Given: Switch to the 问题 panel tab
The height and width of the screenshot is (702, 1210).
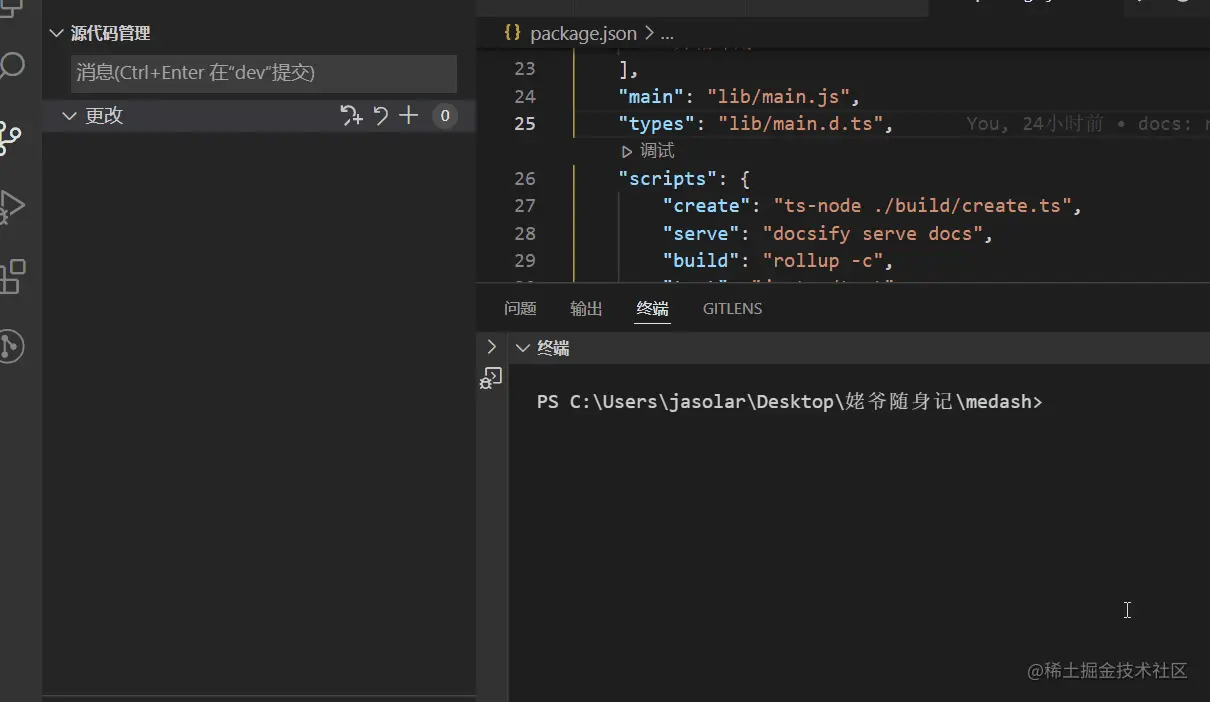Looking at the screenshot, I should coord(520,309).
